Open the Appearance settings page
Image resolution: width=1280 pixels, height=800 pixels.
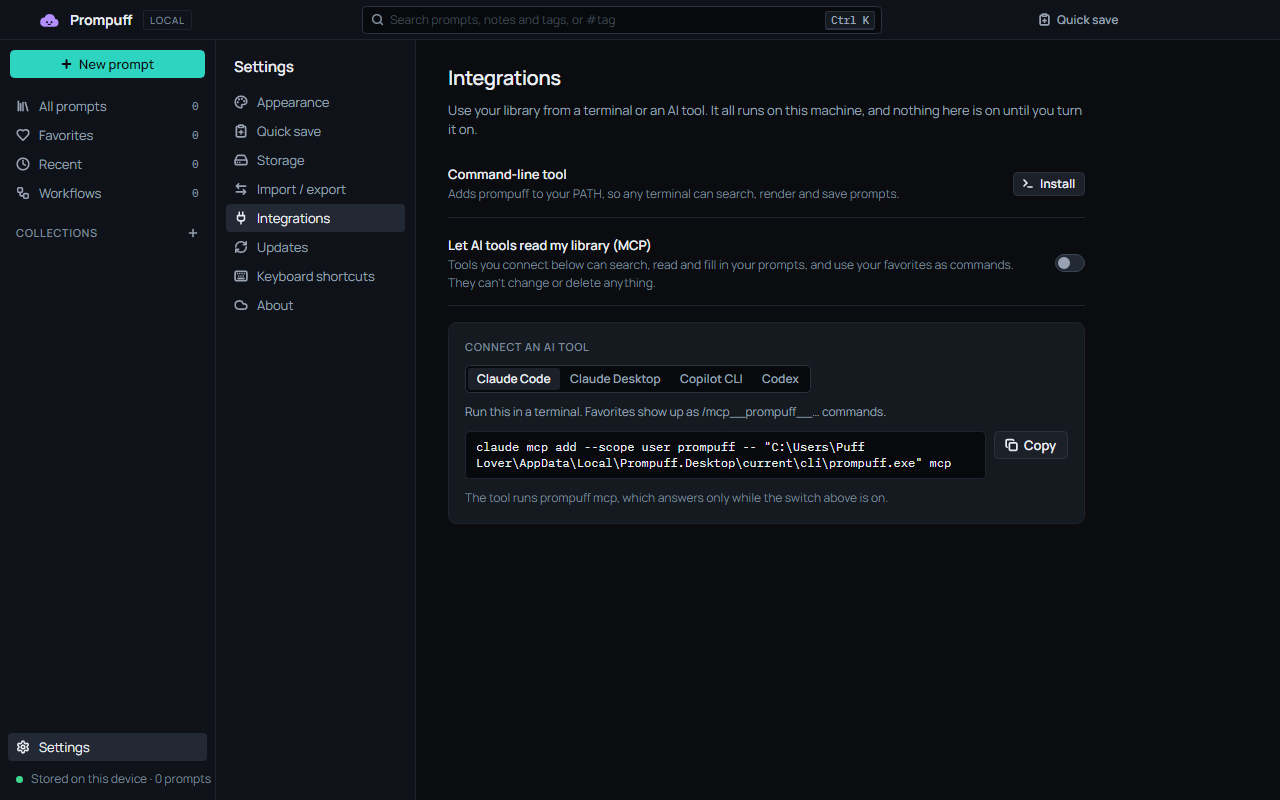[315, 102]
